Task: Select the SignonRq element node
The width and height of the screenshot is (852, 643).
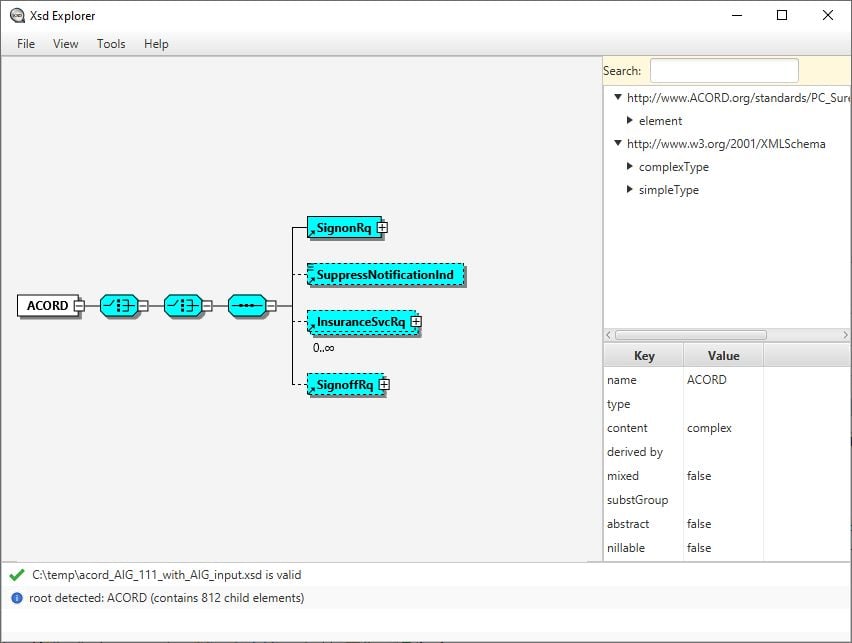Action: [x=343, y=228]
